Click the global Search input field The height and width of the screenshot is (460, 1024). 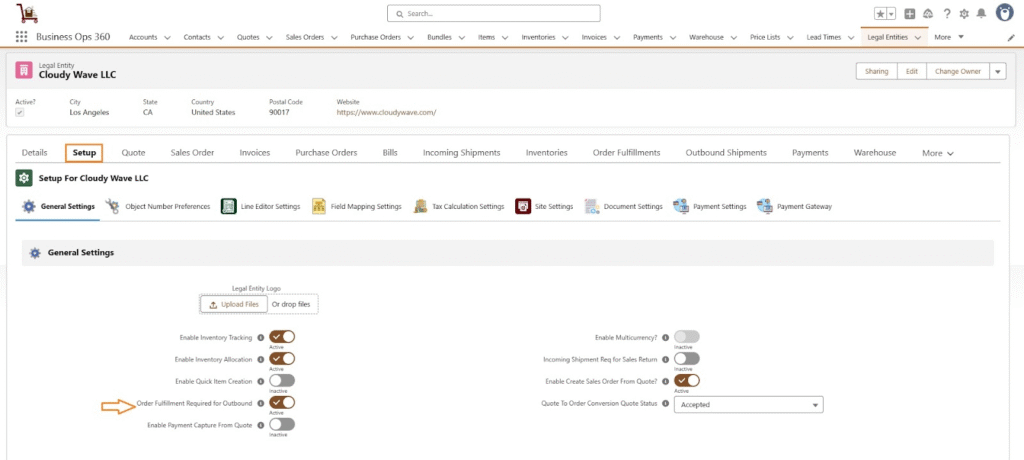[493, 14]
